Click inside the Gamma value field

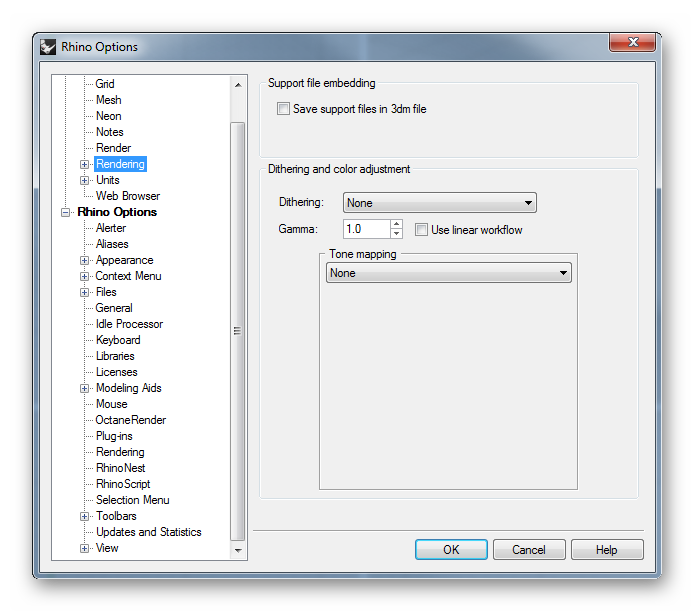367,229
